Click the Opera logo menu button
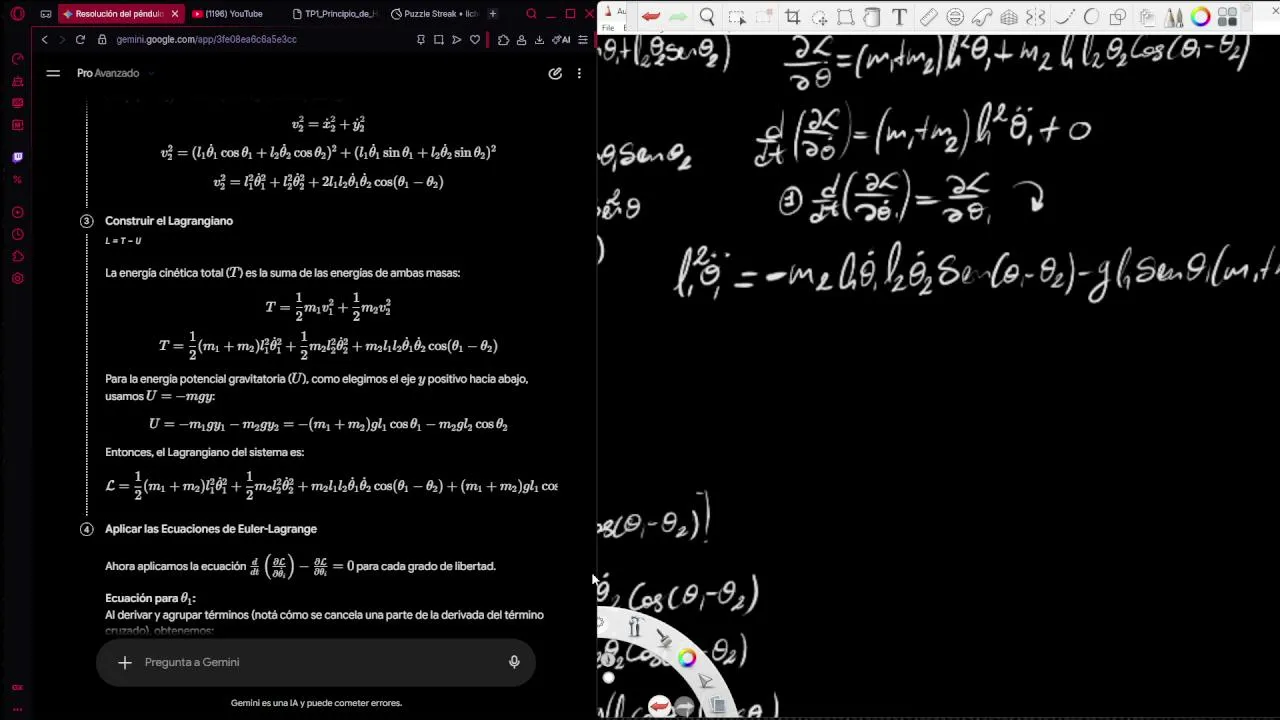1280x720 pixels. point(17,14)
